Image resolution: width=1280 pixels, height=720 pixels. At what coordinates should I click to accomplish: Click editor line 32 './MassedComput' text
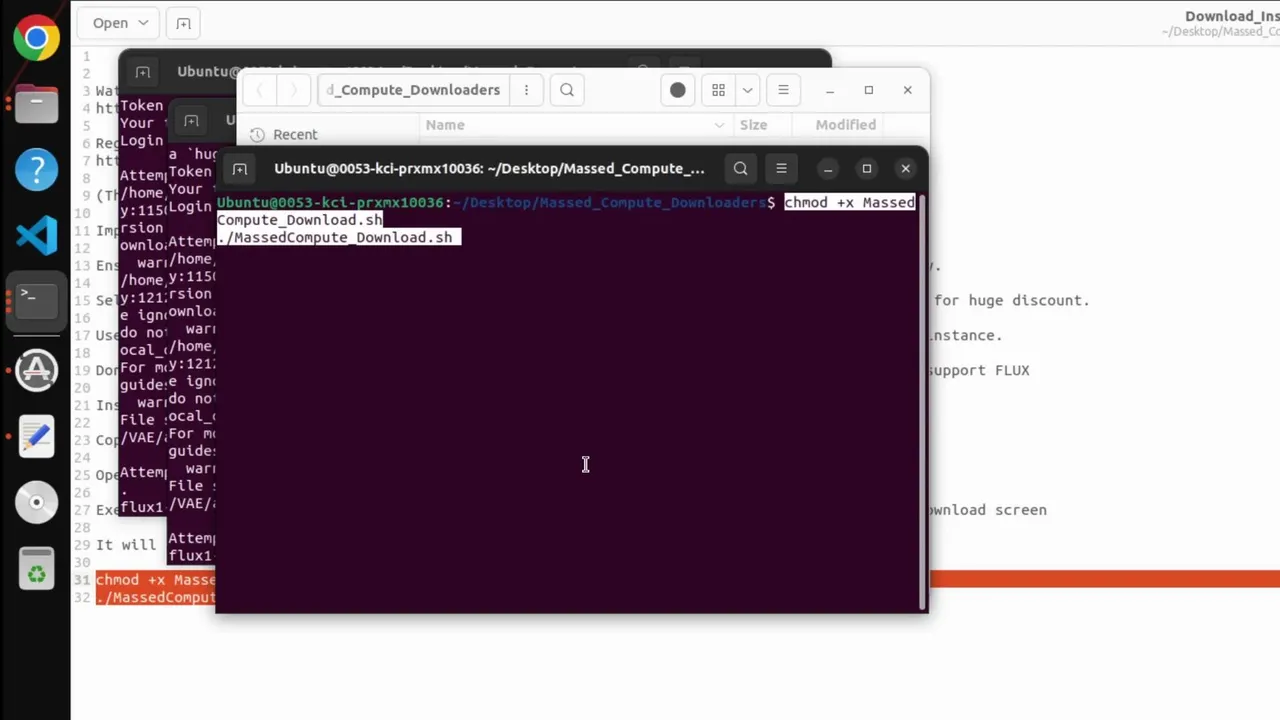pos(155,597)
